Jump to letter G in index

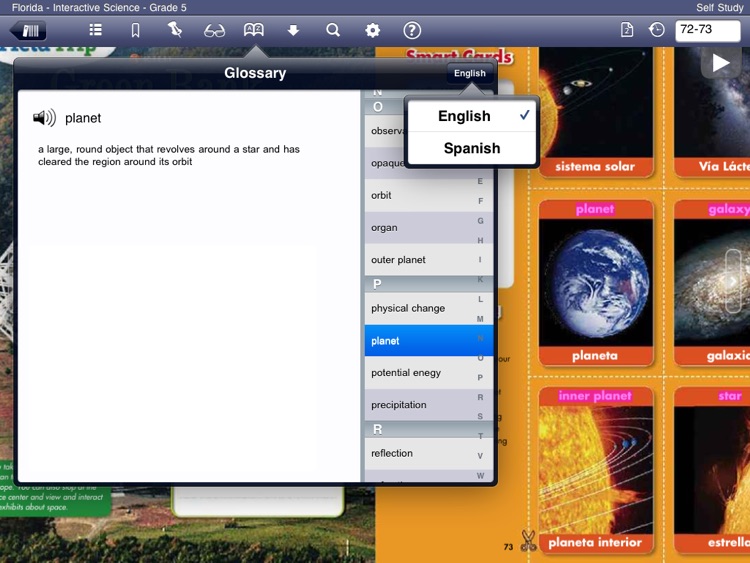480,221
